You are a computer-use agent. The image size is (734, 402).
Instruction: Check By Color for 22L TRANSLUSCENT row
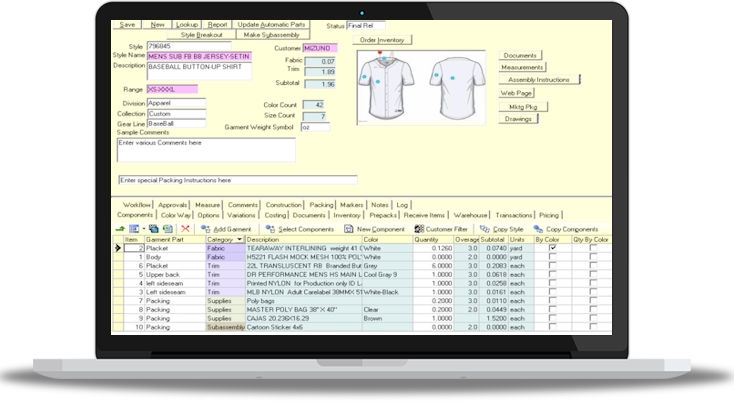coord(553,265)
